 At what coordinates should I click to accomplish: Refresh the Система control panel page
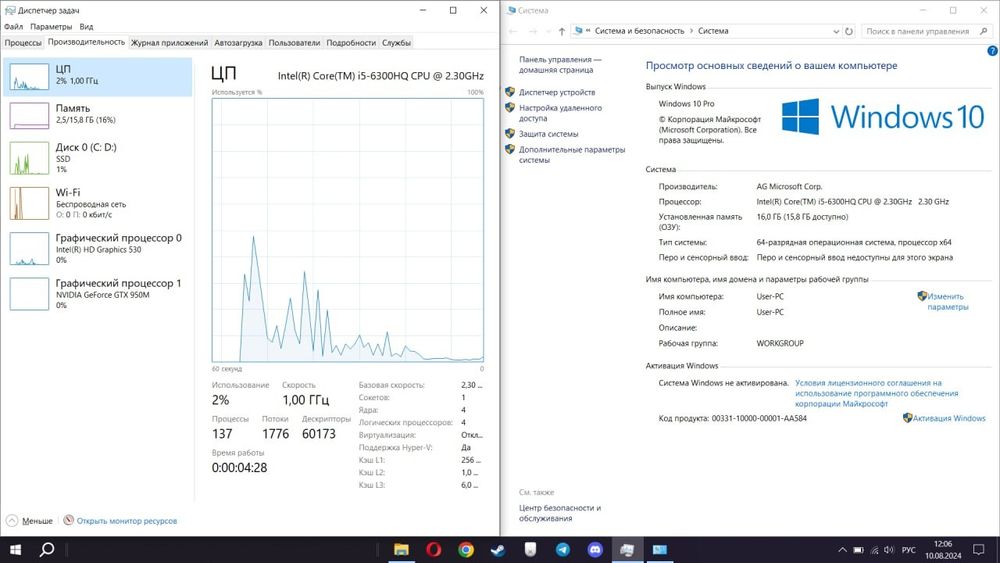coord(849,31)
